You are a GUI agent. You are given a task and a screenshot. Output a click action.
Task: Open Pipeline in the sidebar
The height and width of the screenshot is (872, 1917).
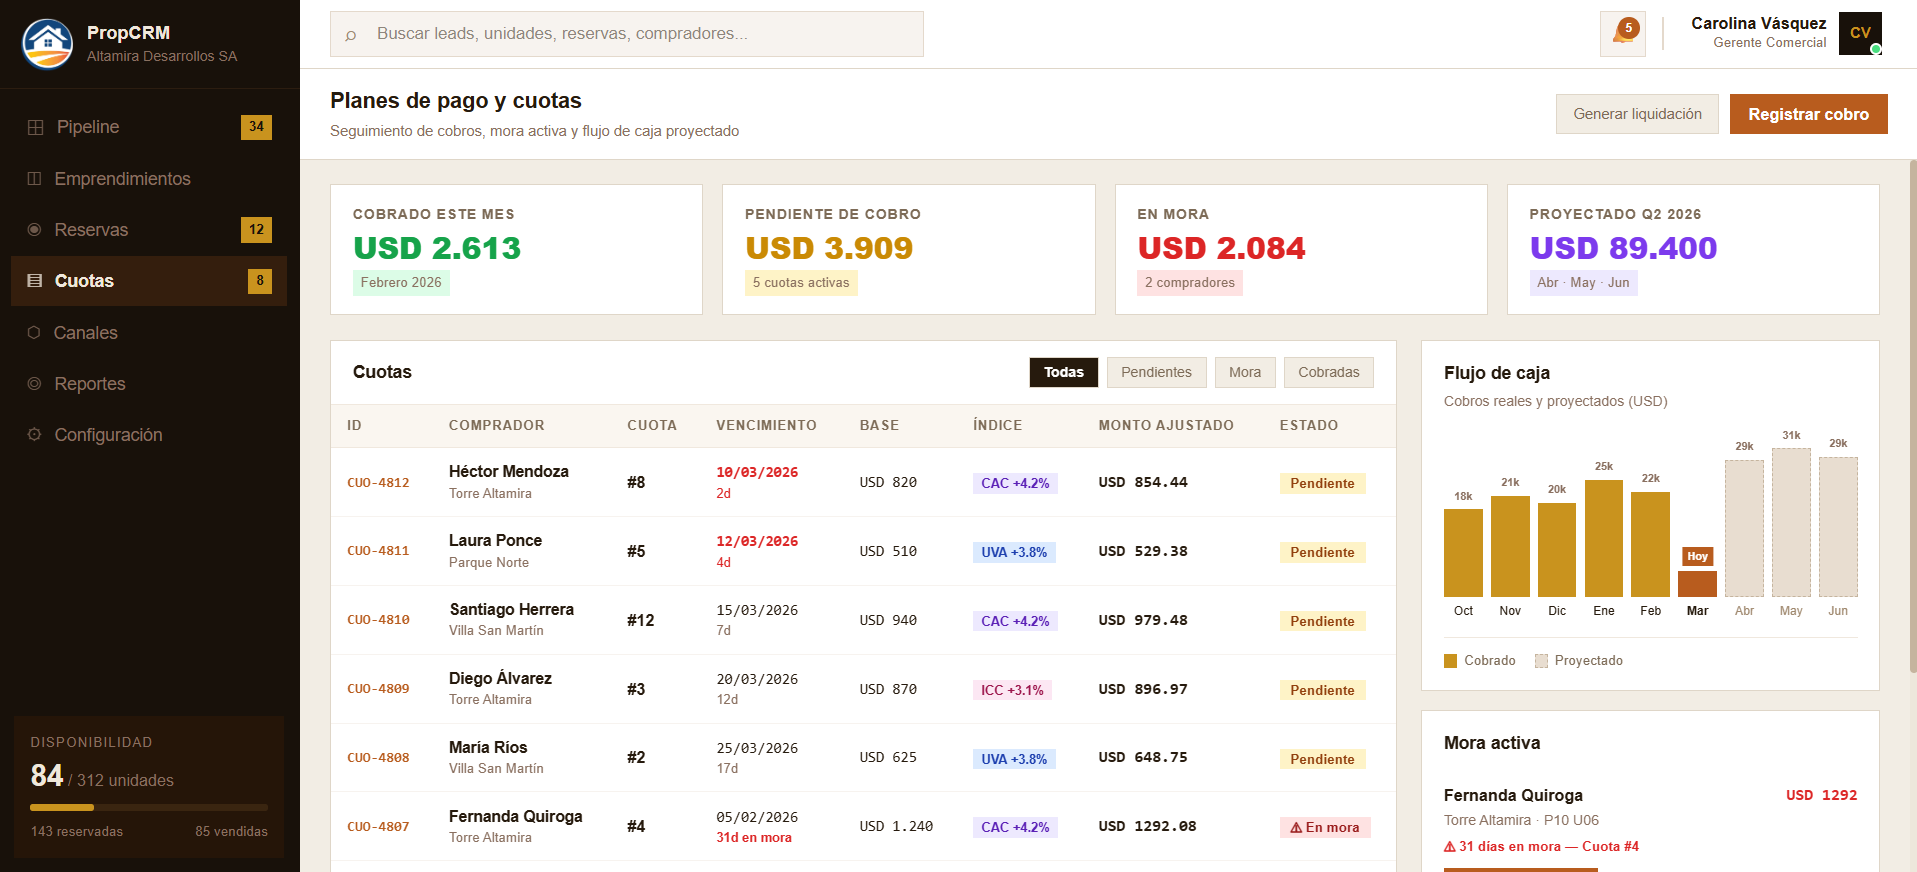click(x=149, y=127)
